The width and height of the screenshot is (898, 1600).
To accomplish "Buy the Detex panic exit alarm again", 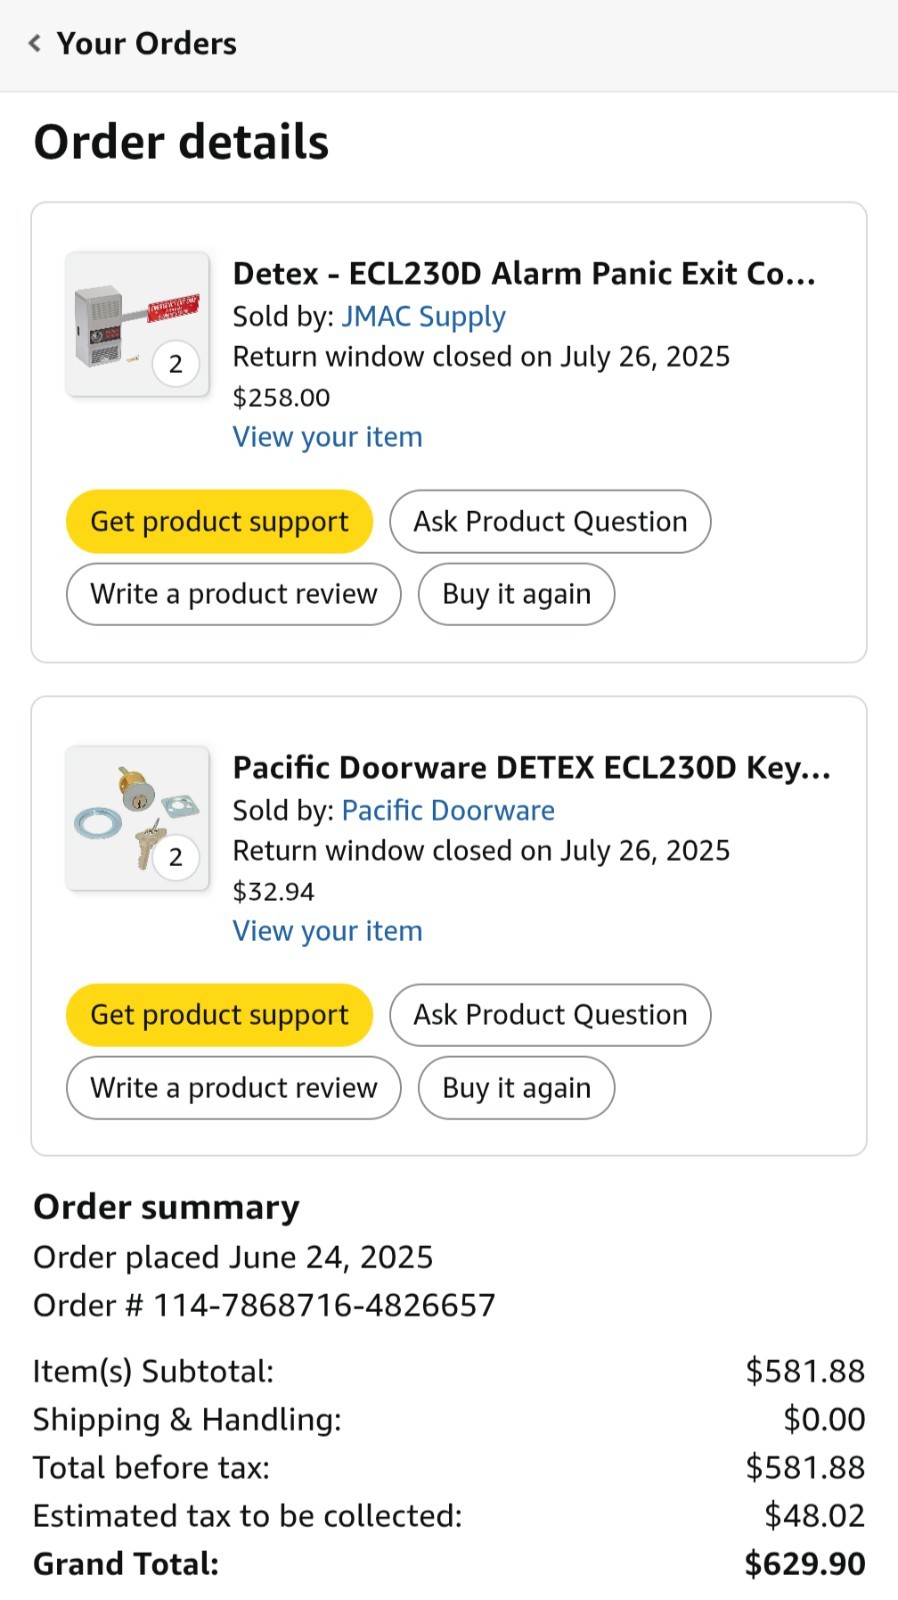I will coord(516,594).
